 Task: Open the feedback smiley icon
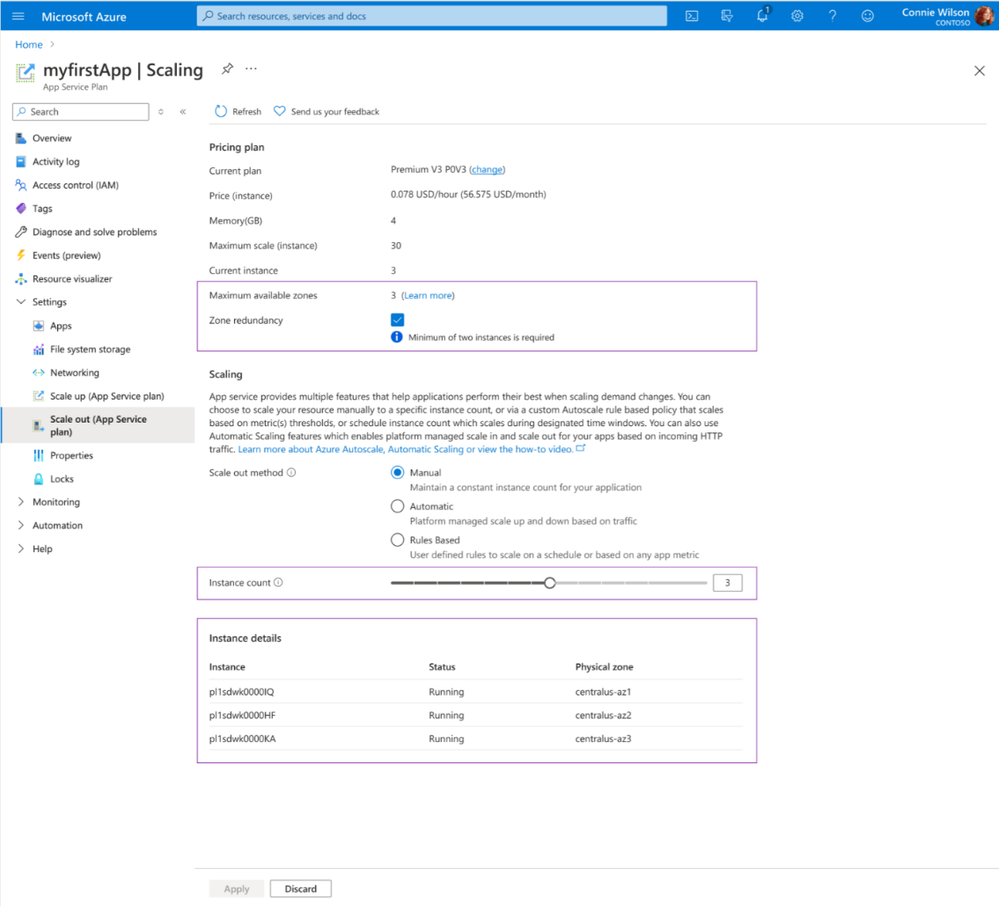pos(868,17)
